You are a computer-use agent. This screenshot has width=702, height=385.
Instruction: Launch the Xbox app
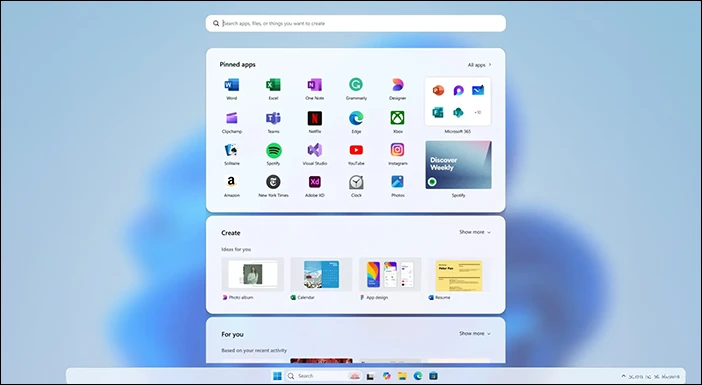[x=398, y=118]
